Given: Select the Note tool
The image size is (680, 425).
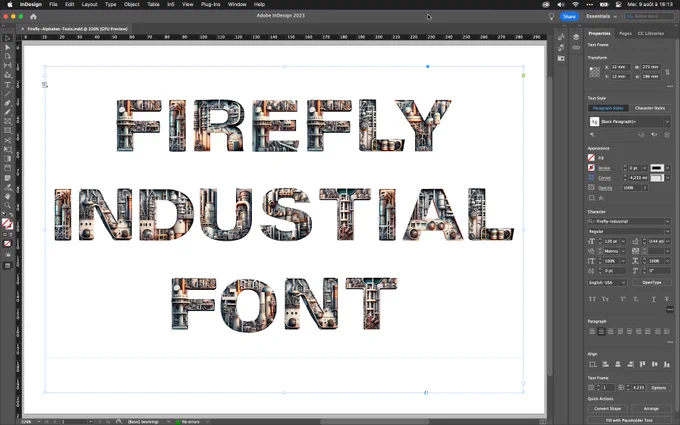Looking at the screenshot, I should pyautogui.click(x=7, y=178).
